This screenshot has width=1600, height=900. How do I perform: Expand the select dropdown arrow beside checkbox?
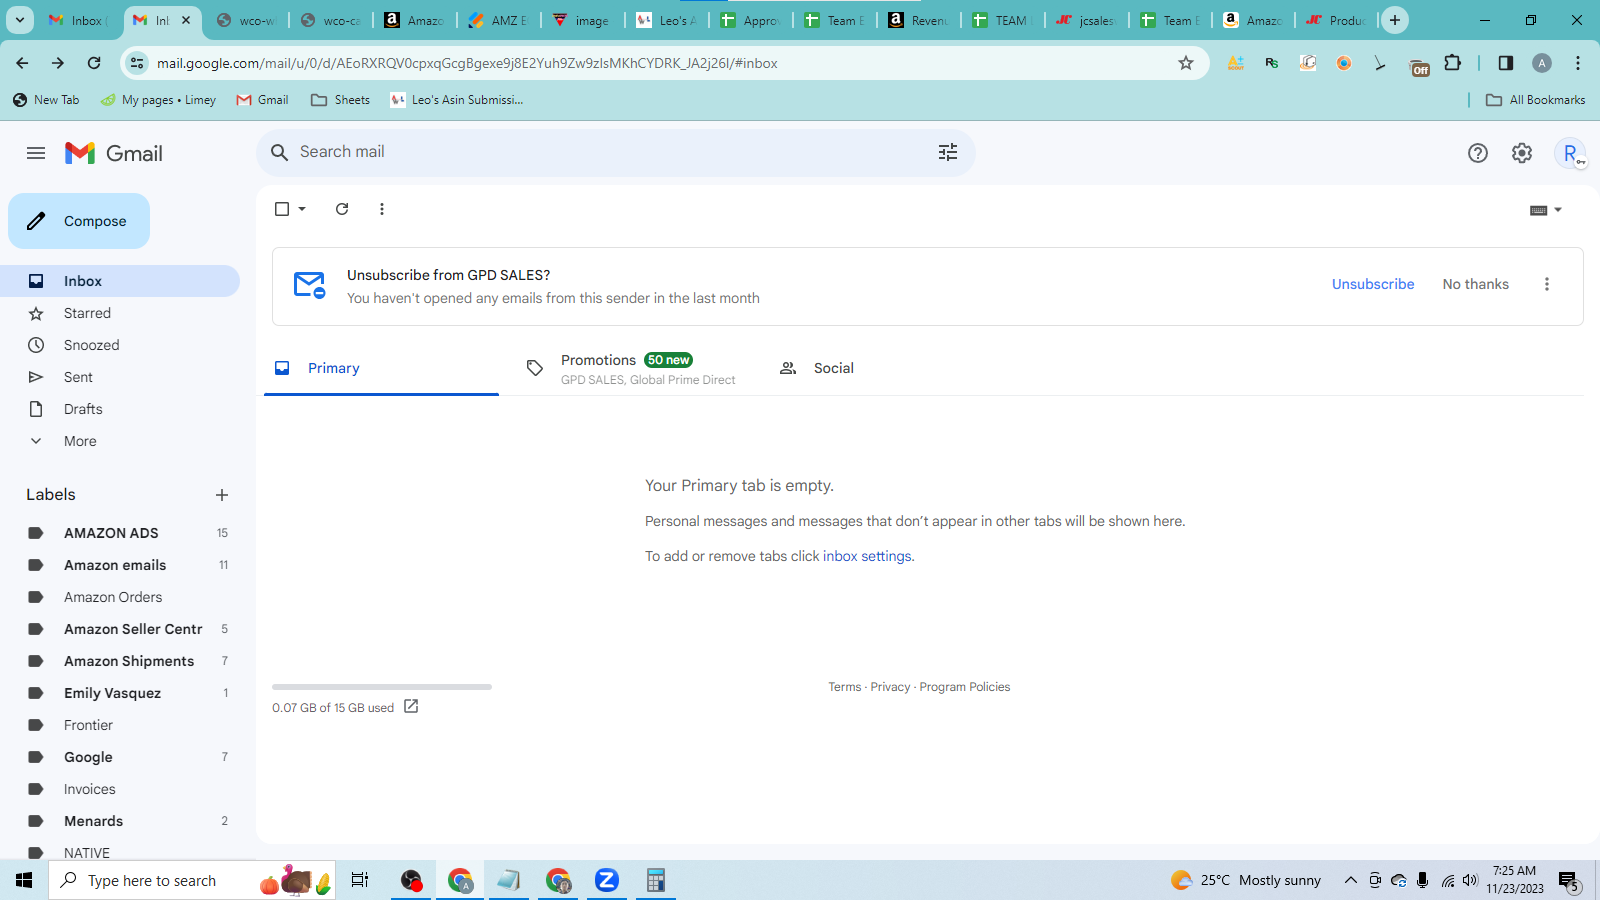302,209
